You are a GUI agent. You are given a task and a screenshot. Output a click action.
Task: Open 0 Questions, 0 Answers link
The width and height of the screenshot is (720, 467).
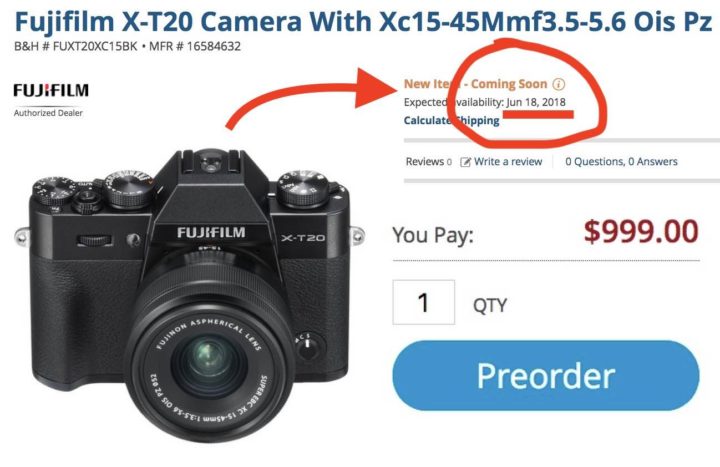point(621,162)
